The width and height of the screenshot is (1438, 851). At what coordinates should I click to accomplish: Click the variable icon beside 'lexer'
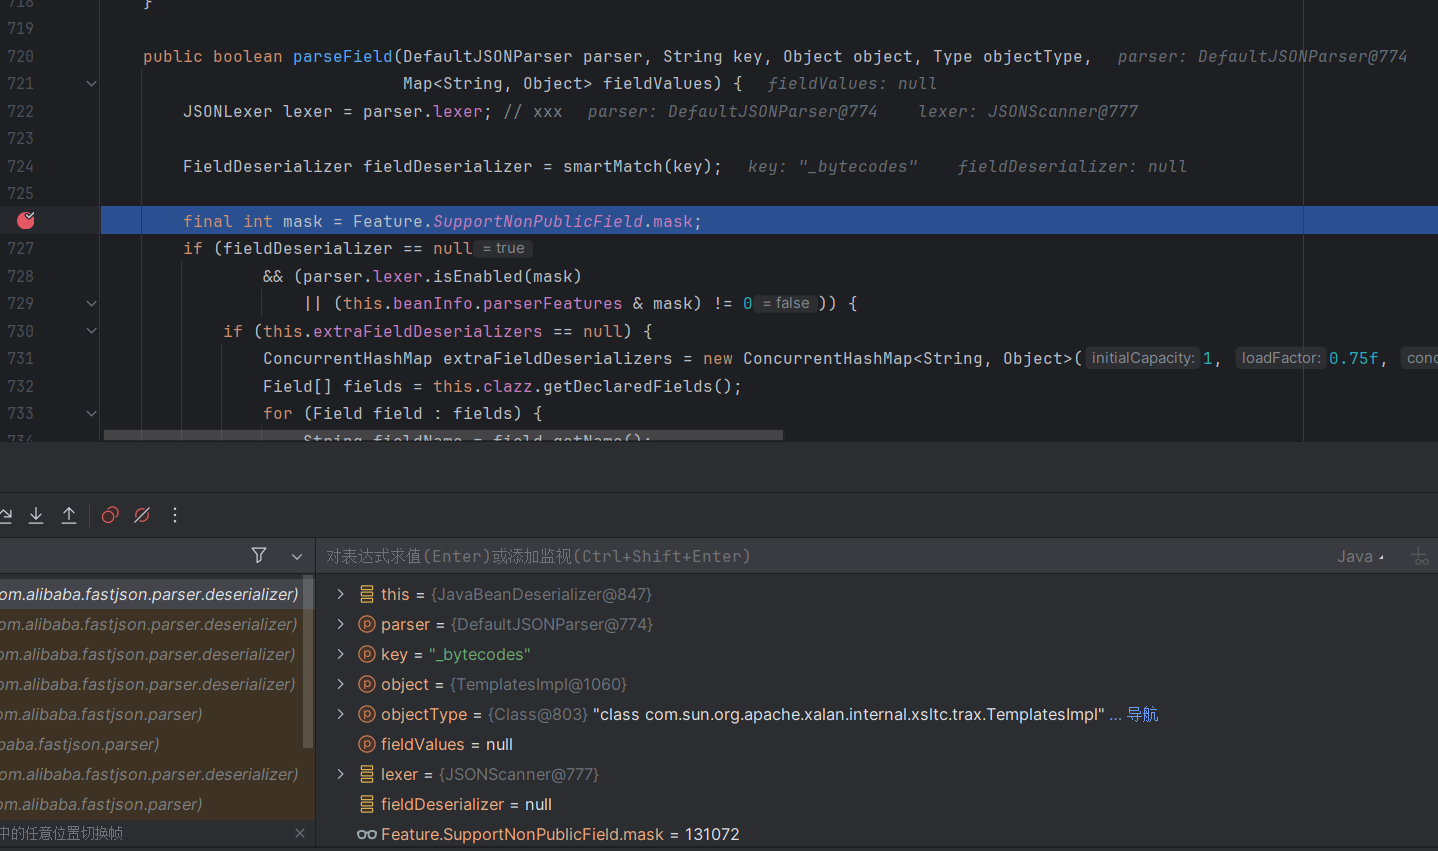tap(367, 774)
